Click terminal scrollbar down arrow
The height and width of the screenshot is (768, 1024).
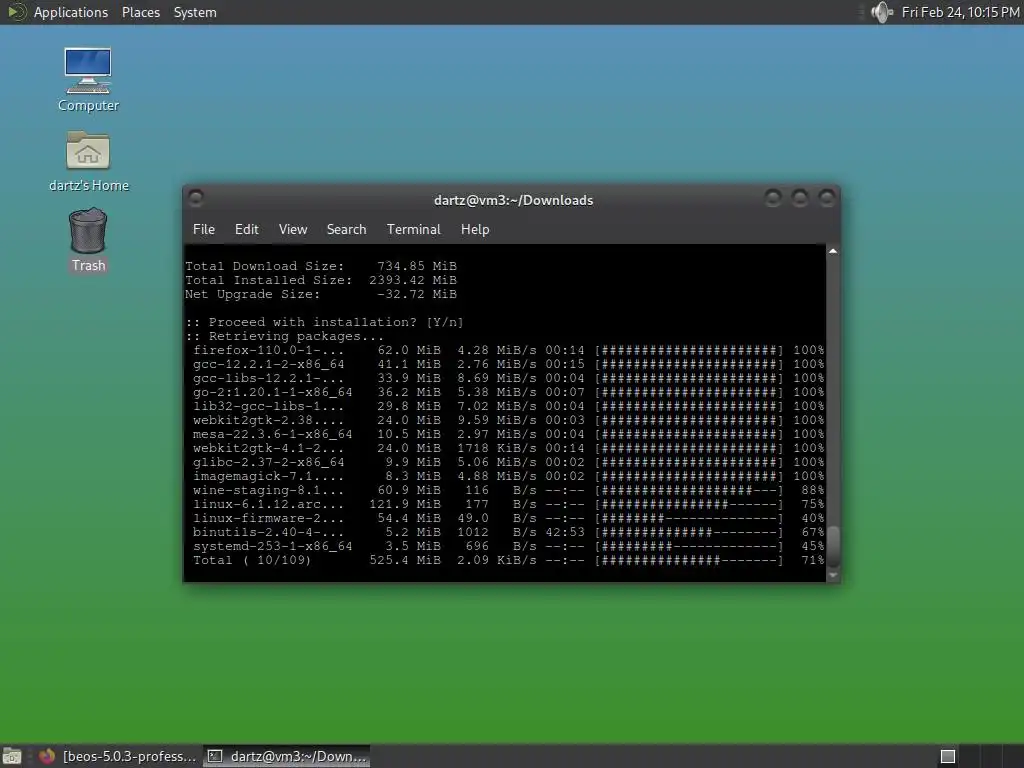pyautogui.click(x=833, y=575)
